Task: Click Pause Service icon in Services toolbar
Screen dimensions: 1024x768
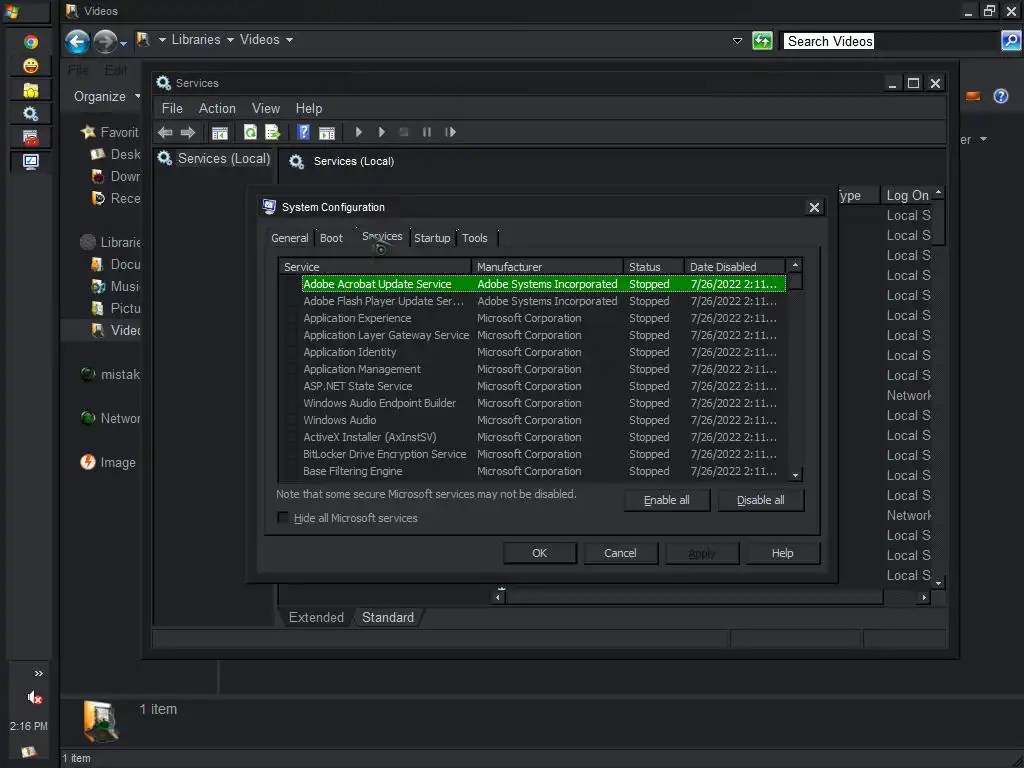Action: click(x=426, y=133)
